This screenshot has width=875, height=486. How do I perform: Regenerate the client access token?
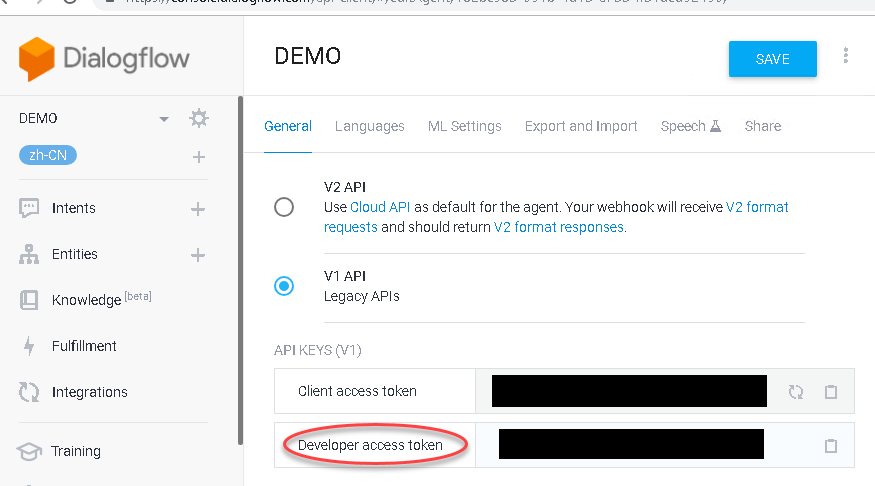[796, 392]
